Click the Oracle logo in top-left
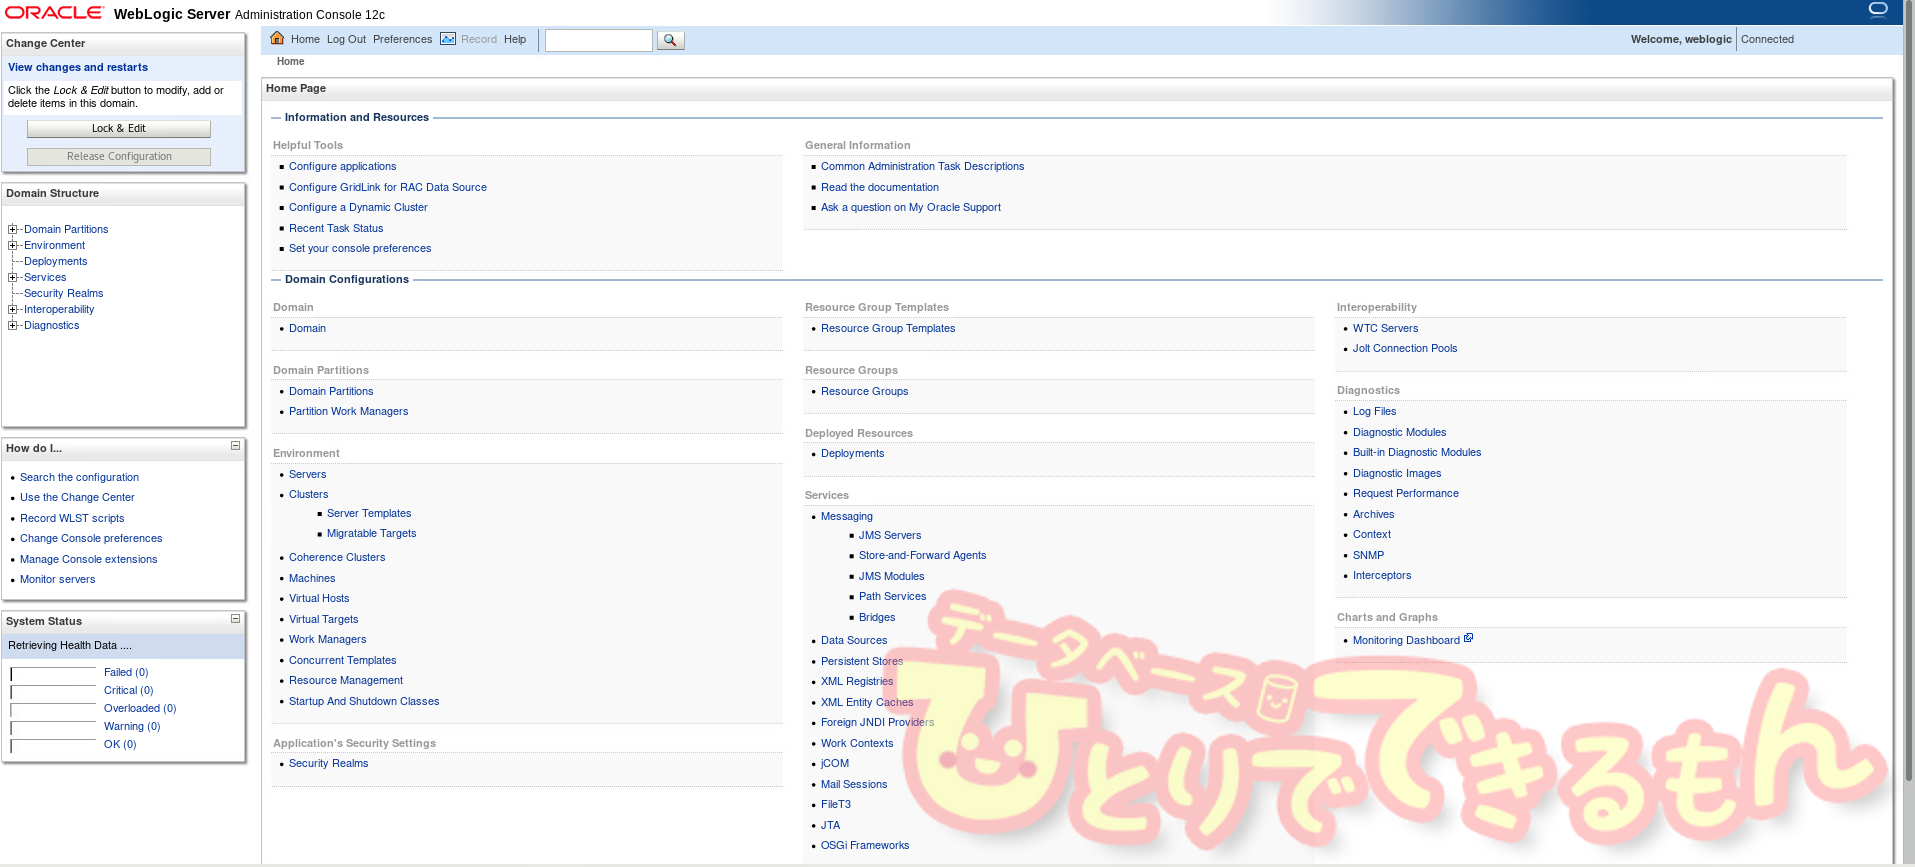This screenshot has height=867, width=1915. [54, 13]
